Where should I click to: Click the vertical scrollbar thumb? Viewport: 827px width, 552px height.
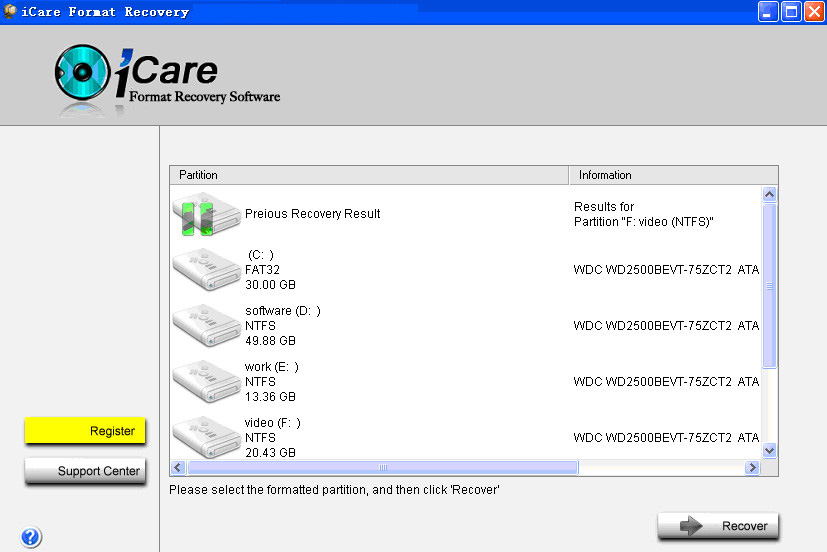click(x=770, y=286)
